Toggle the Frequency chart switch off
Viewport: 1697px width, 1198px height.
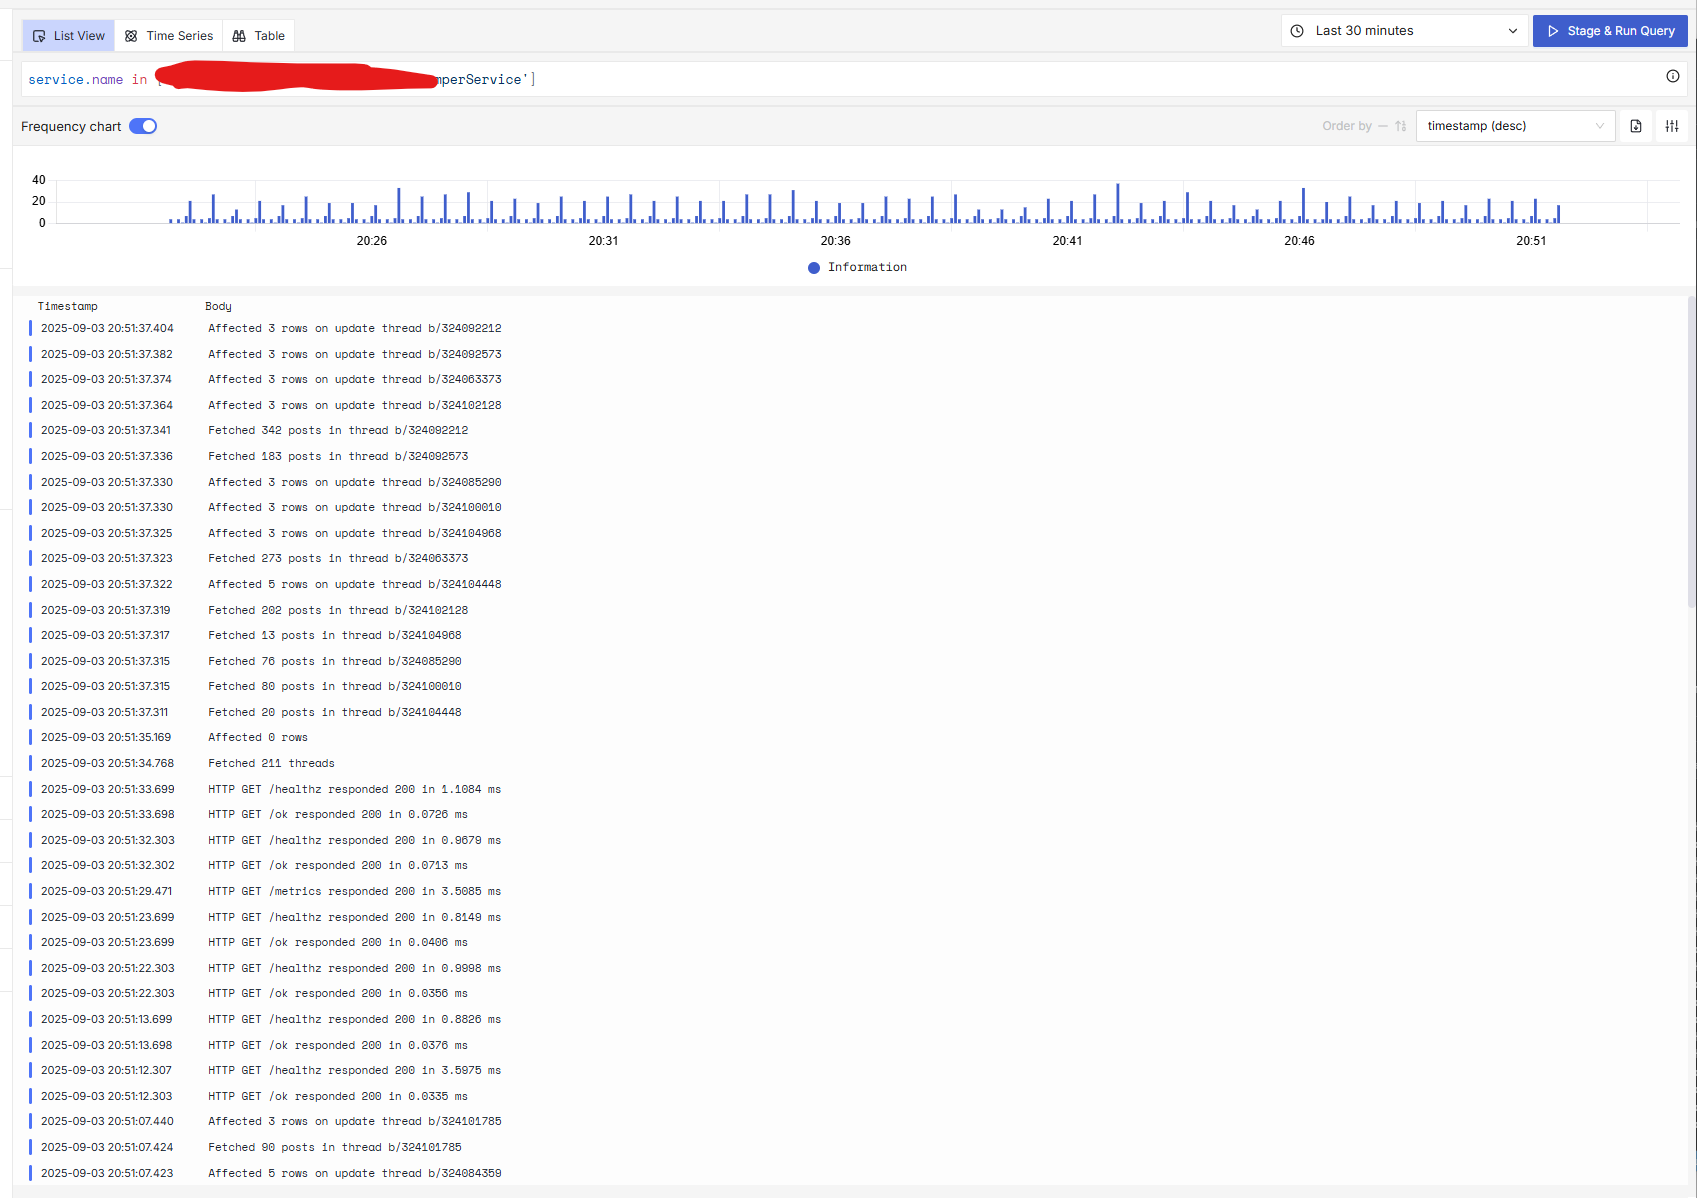click(143, 126)
